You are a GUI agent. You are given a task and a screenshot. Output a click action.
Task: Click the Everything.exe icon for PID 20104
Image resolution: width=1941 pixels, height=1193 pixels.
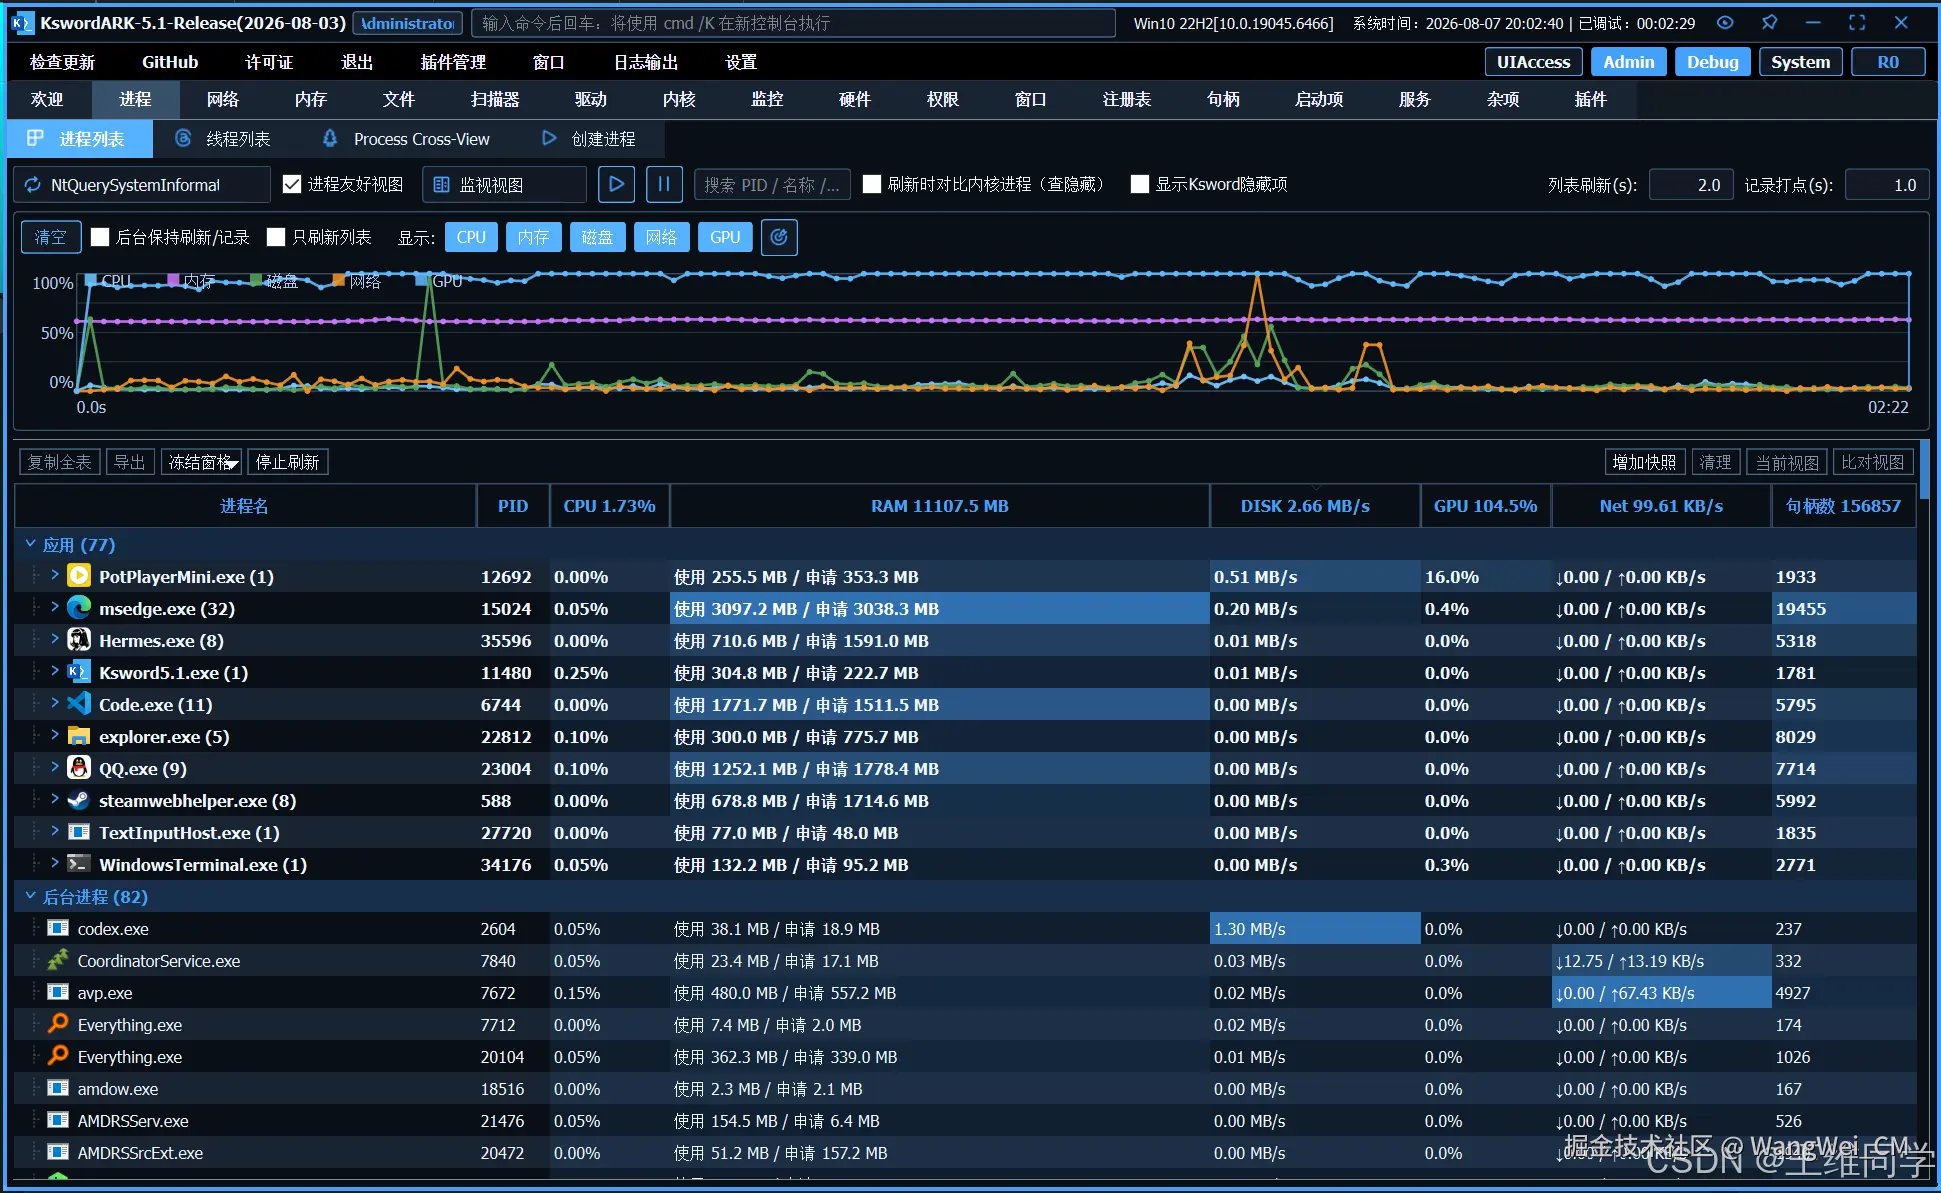click(x=58, y=1056)
